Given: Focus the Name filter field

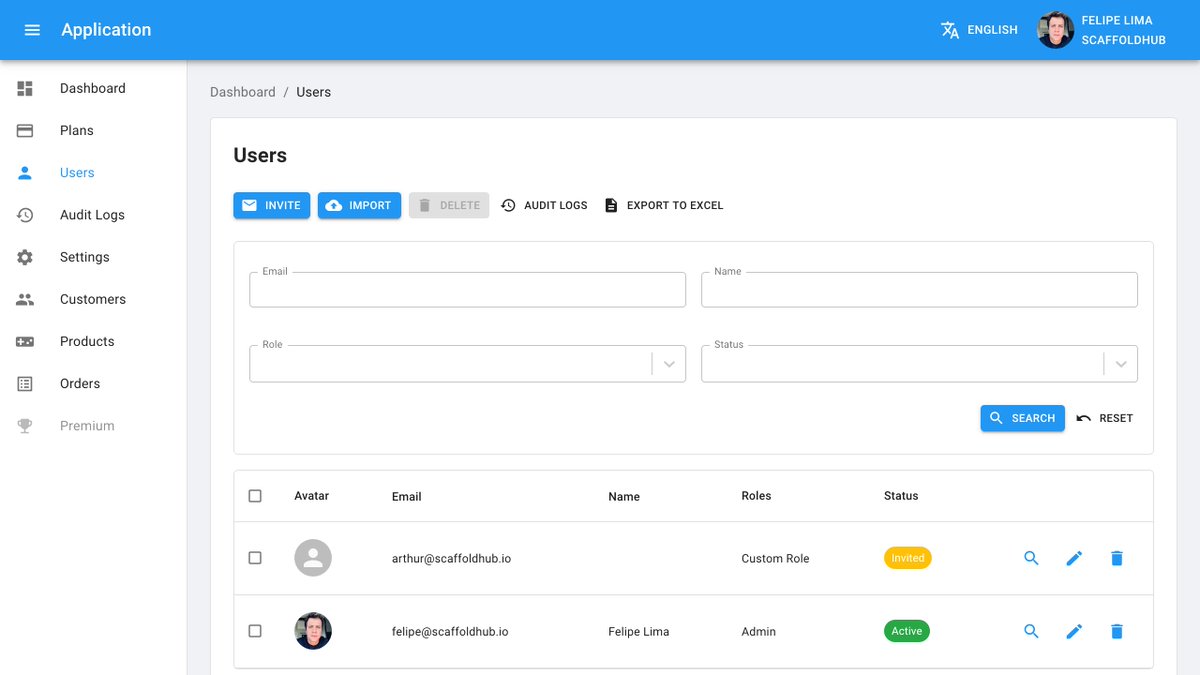Looking at the screenshot, I should (919, 290).
